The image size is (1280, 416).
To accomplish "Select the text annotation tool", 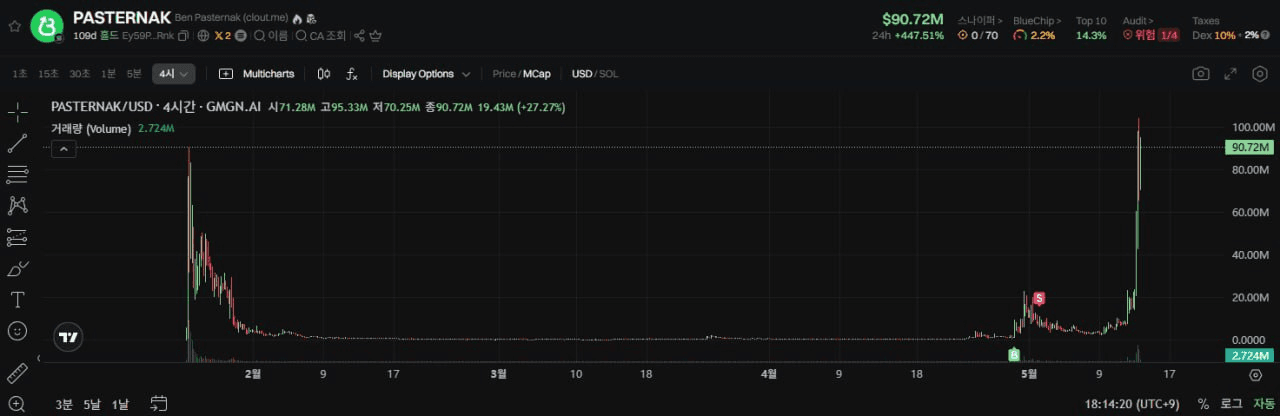I will click(17, 299).
